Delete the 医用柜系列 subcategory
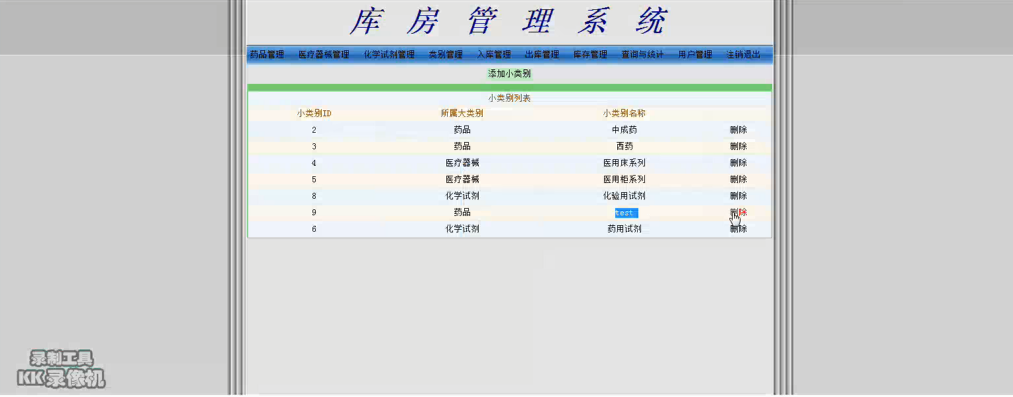1013x397 pixels. (x=738, y=179)
